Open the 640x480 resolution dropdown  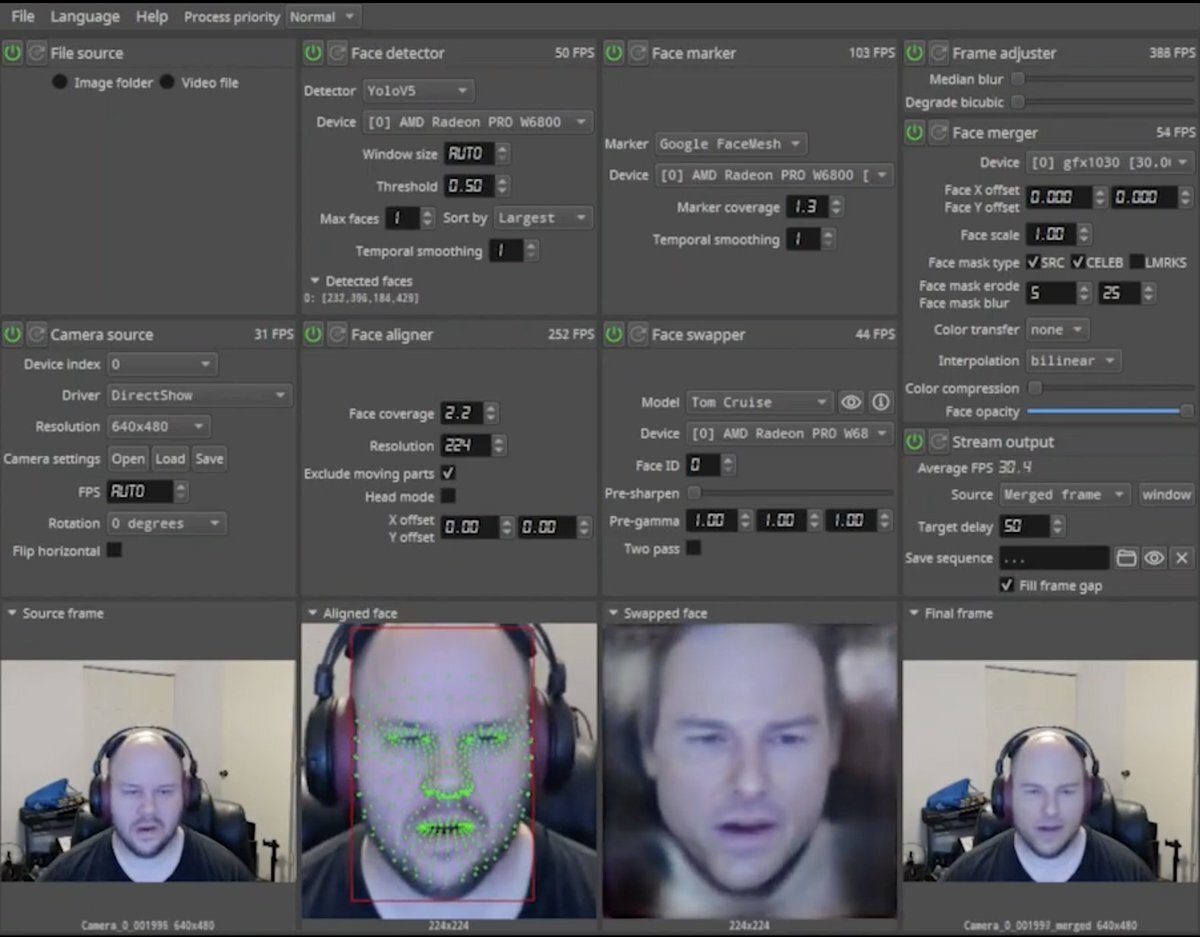(158, 426)
